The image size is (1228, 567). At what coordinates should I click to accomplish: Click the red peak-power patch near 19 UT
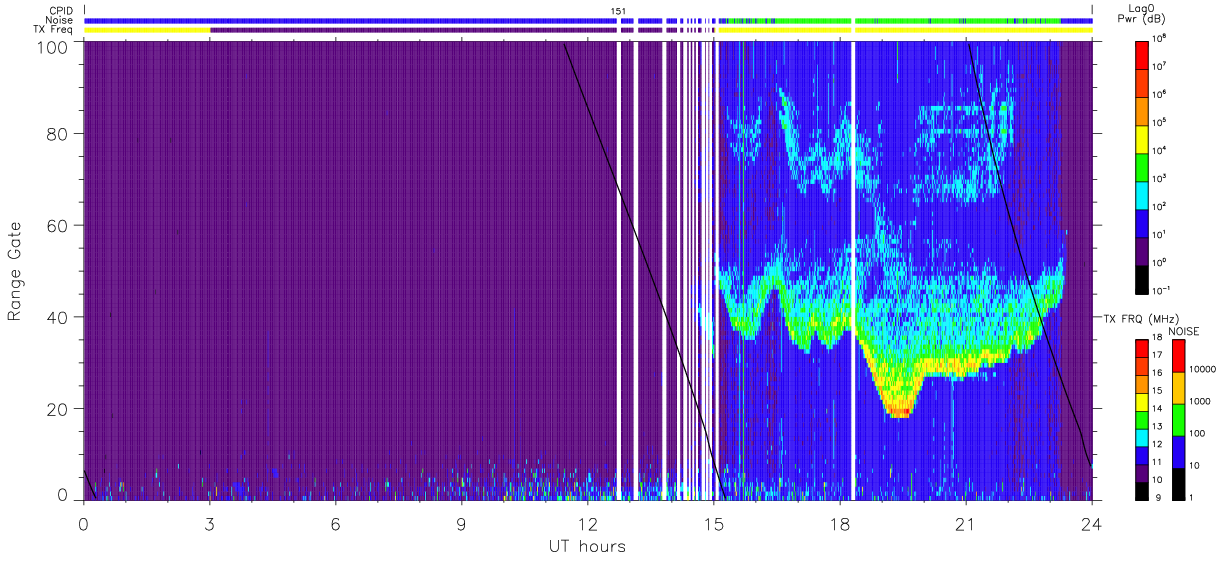click(901, 411)
